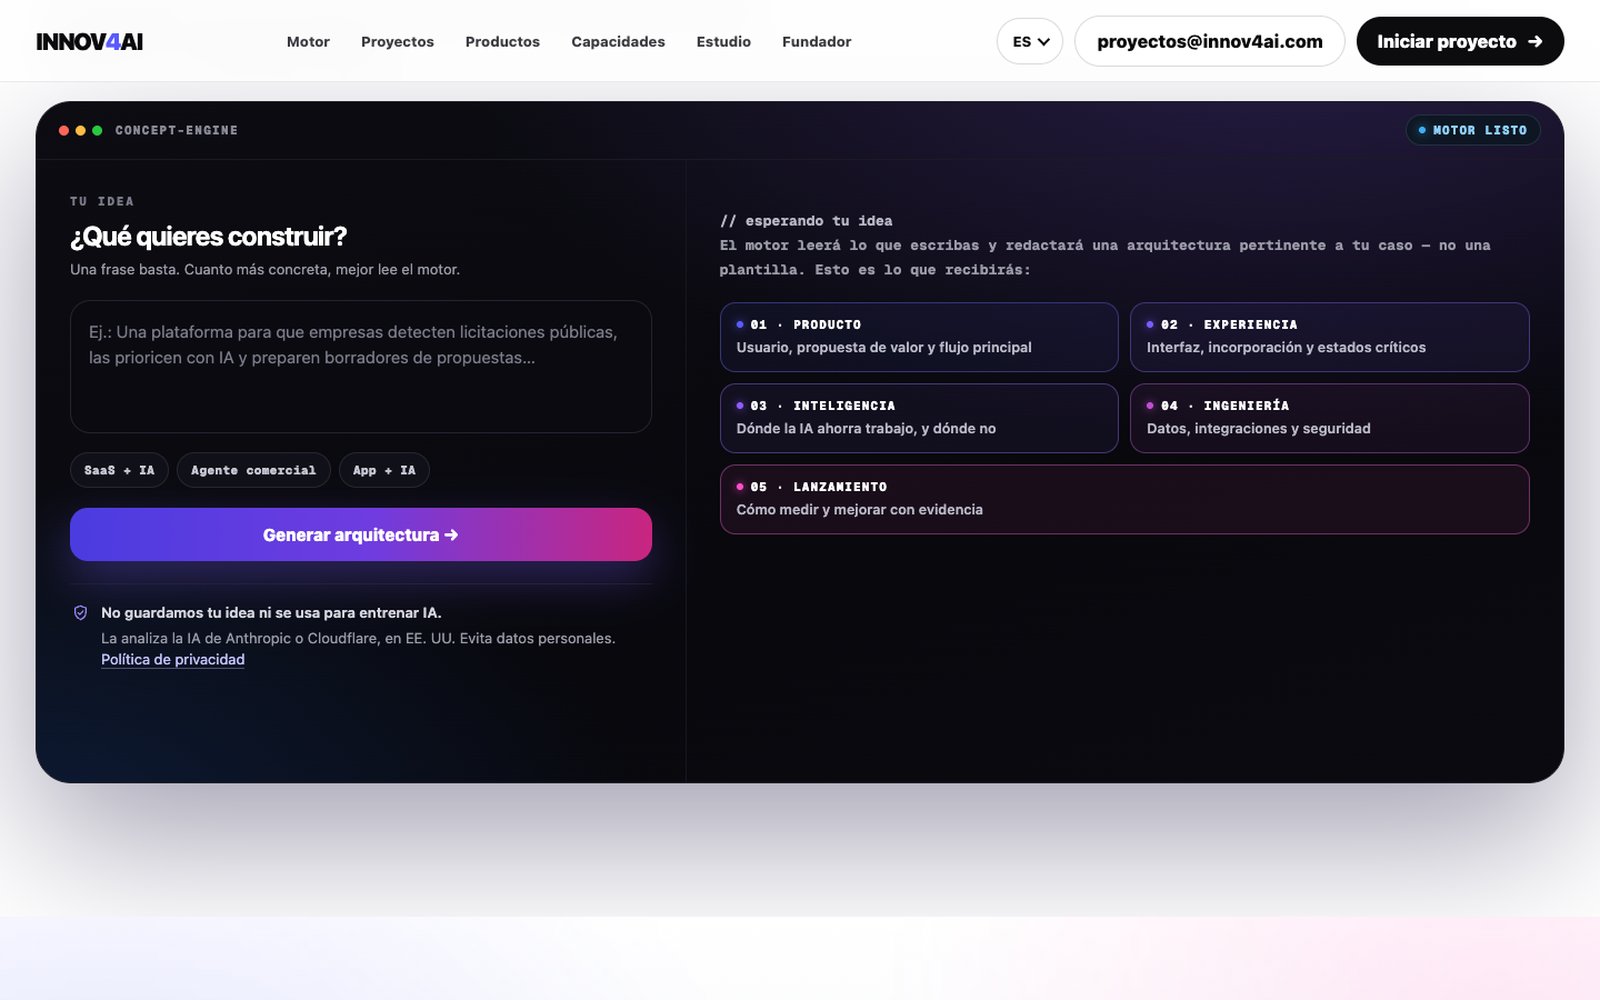The image size is (1600, 1000).
Task: Click the green window dot
Action: (97, 130)
